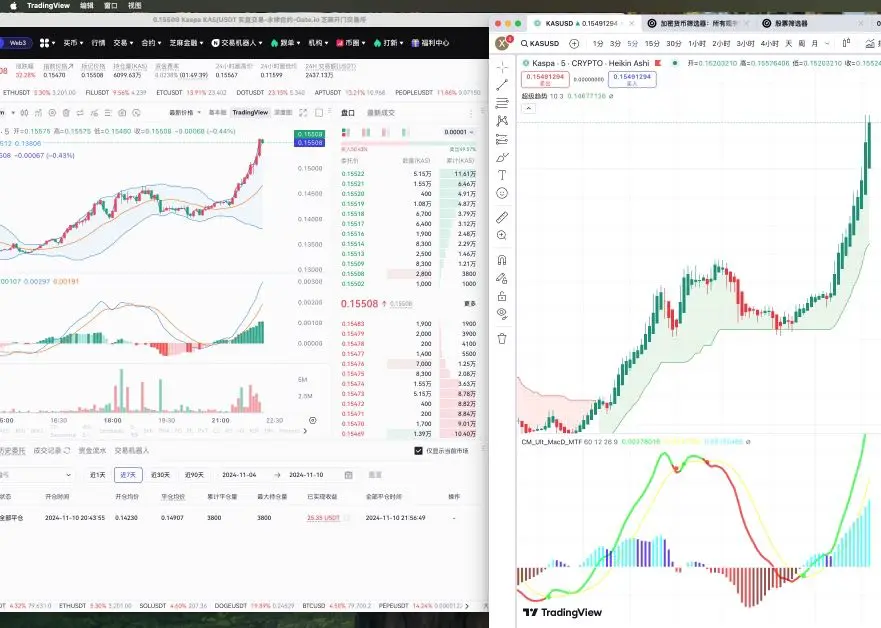Screen dimensions: 881x628
Task: Open the grid apps menu in Gate.io header
Action: [47, 43]
